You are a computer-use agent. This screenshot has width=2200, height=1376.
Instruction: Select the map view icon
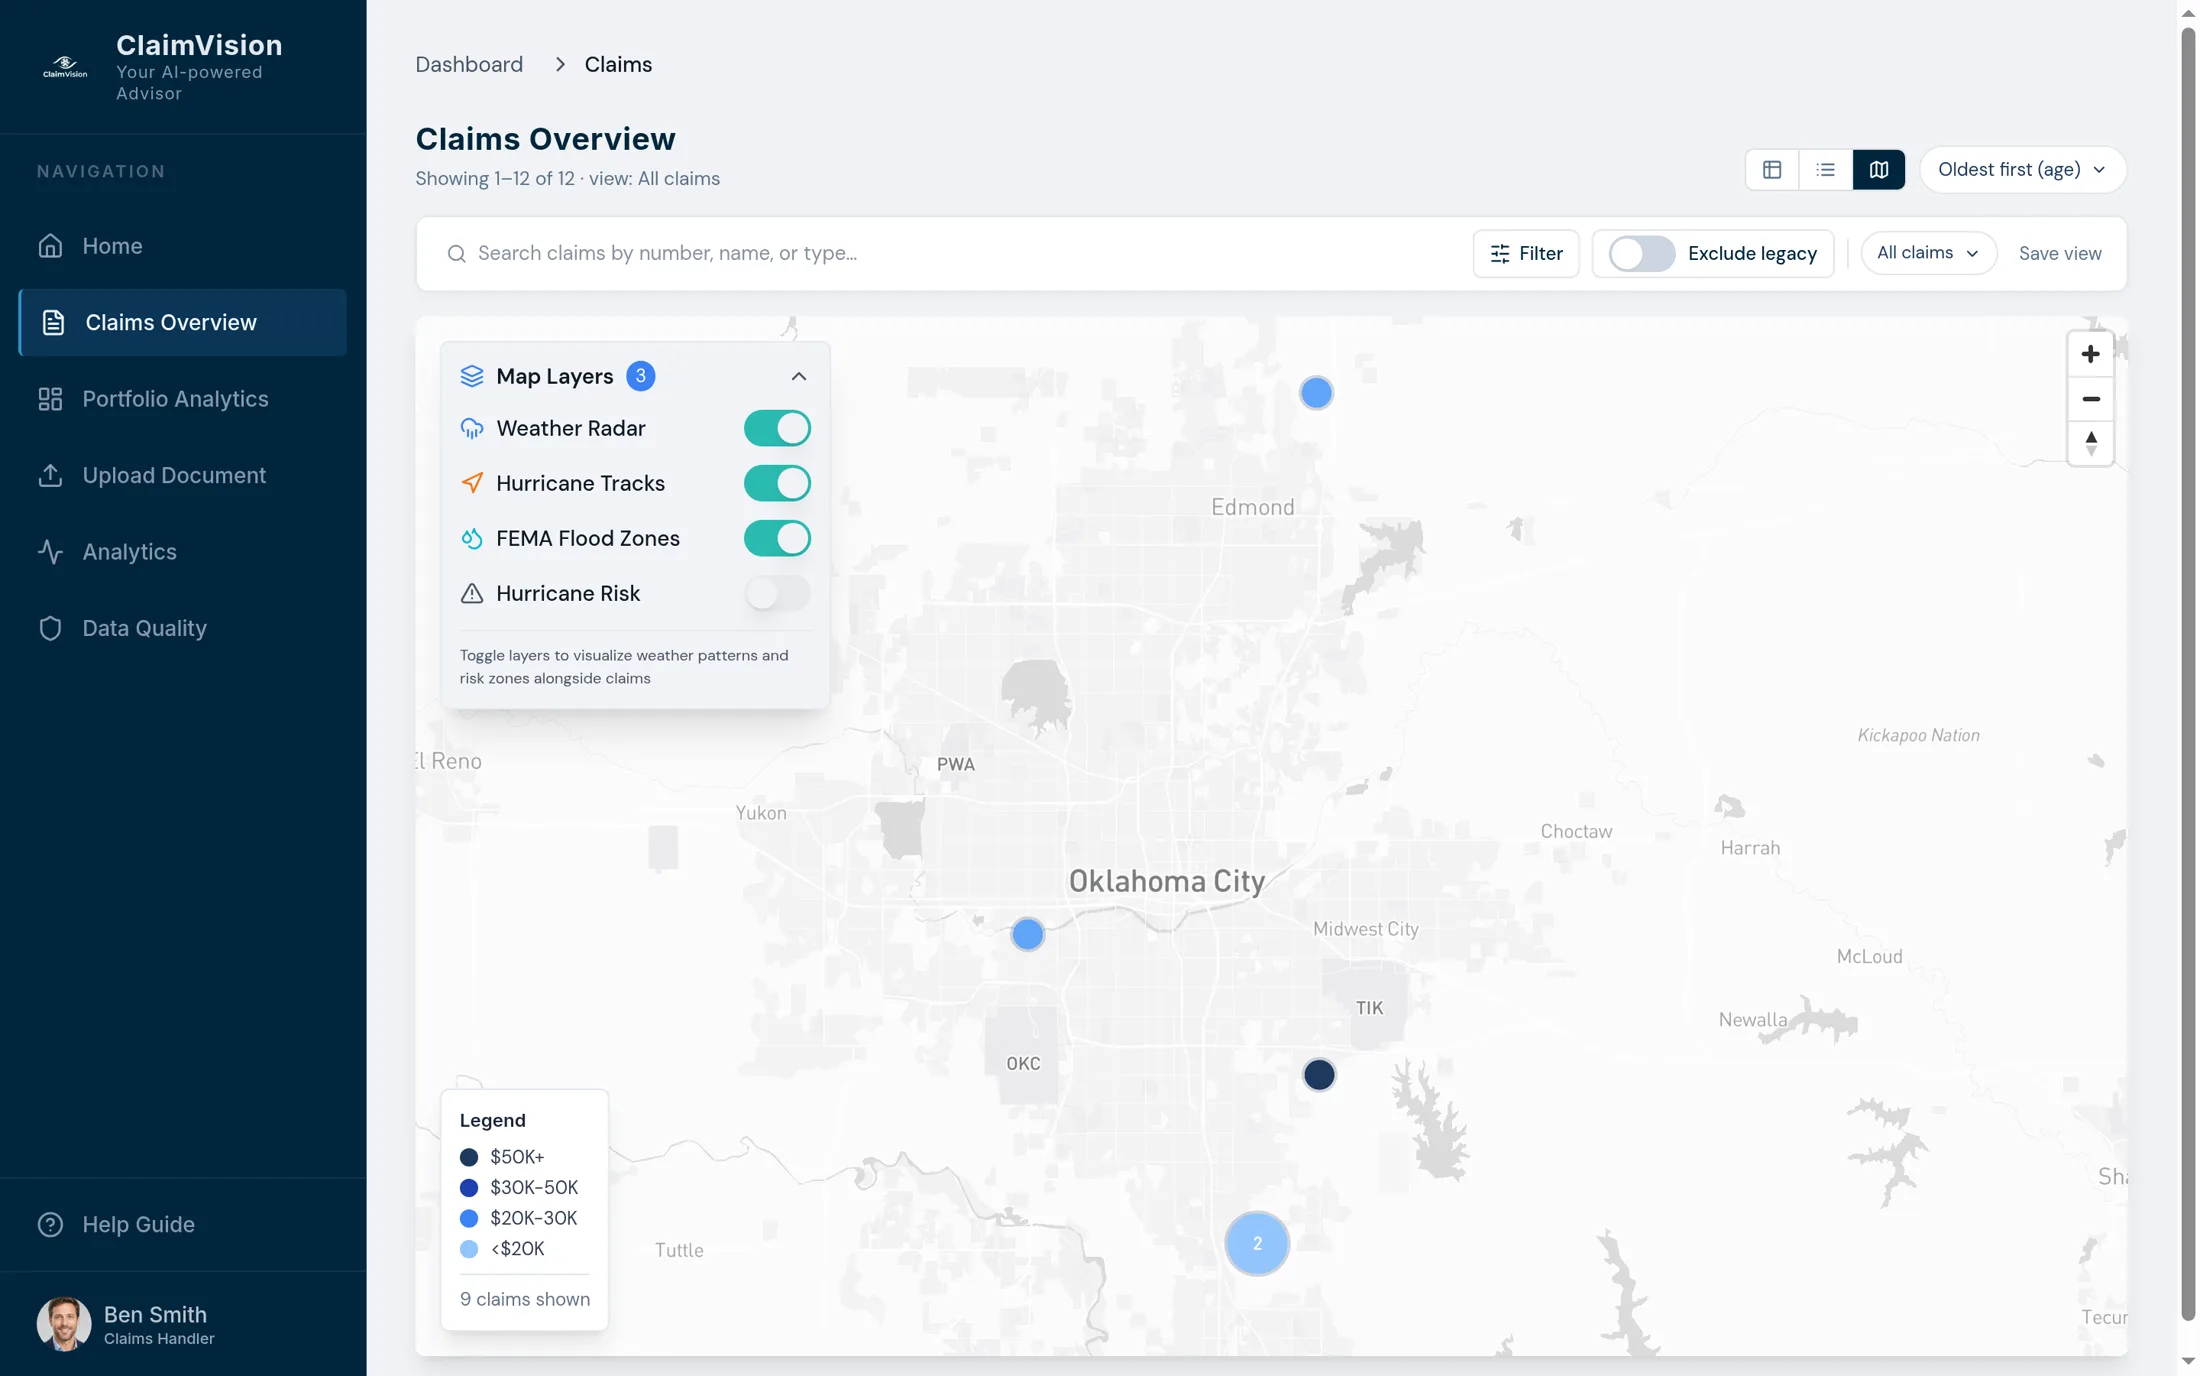1878,170
